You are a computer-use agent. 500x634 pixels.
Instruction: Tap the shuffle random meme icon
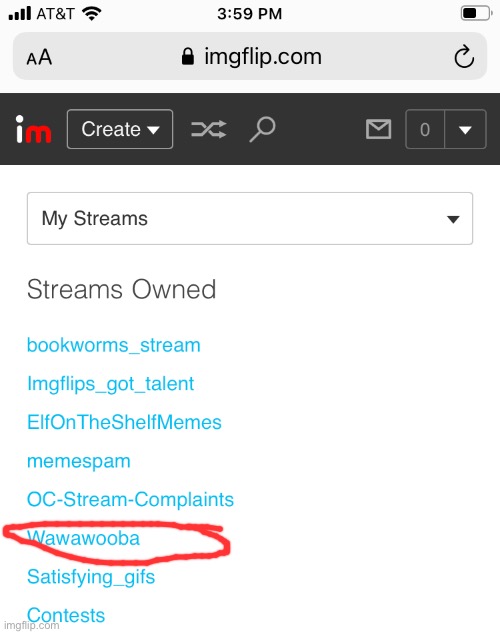pos(208,129)
